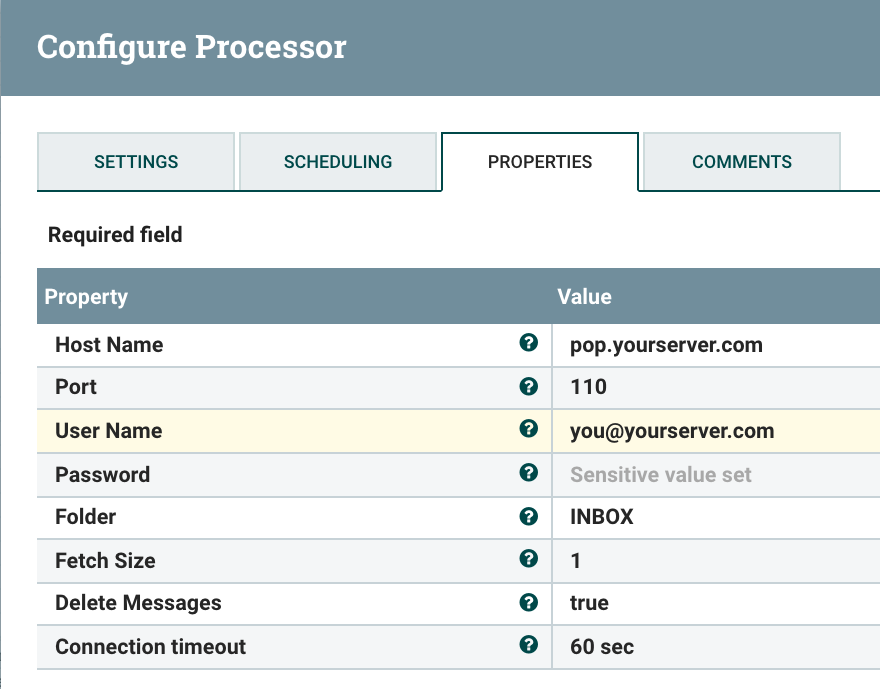Click the Fetch Size help icon
The image size is (880, 689).
coord(529,559)
